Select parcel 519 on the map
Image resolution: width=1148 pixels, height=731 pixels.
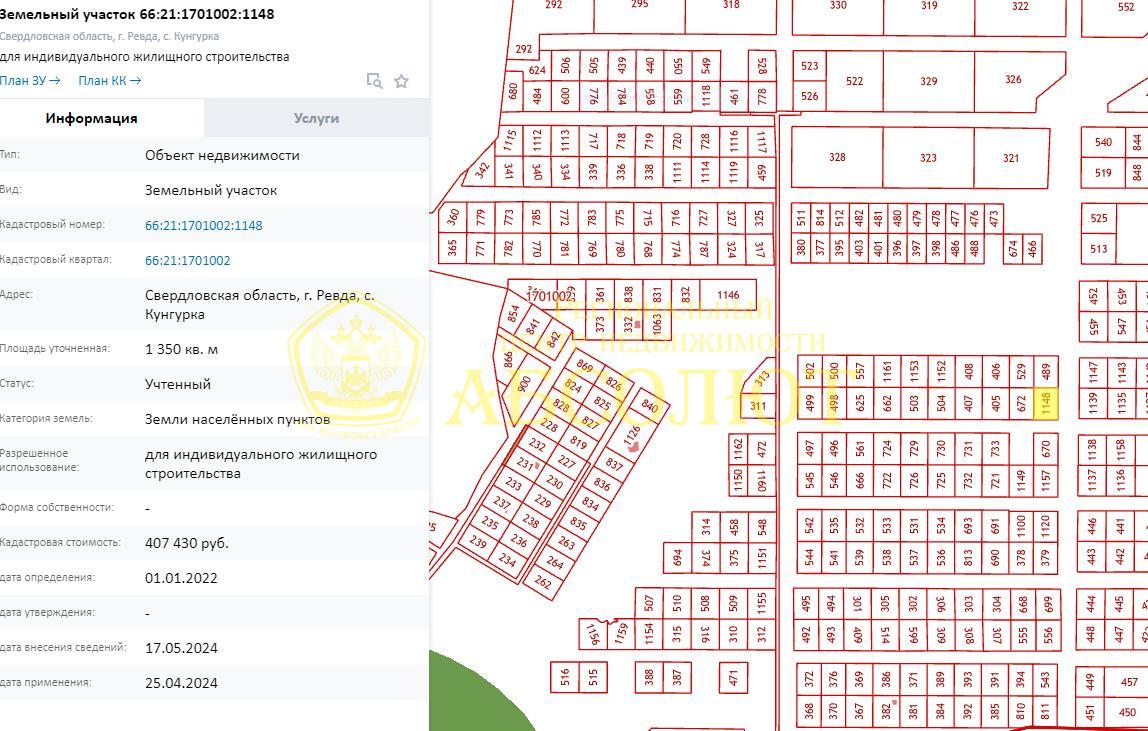pyautogui.click(x=1103, y=173)
